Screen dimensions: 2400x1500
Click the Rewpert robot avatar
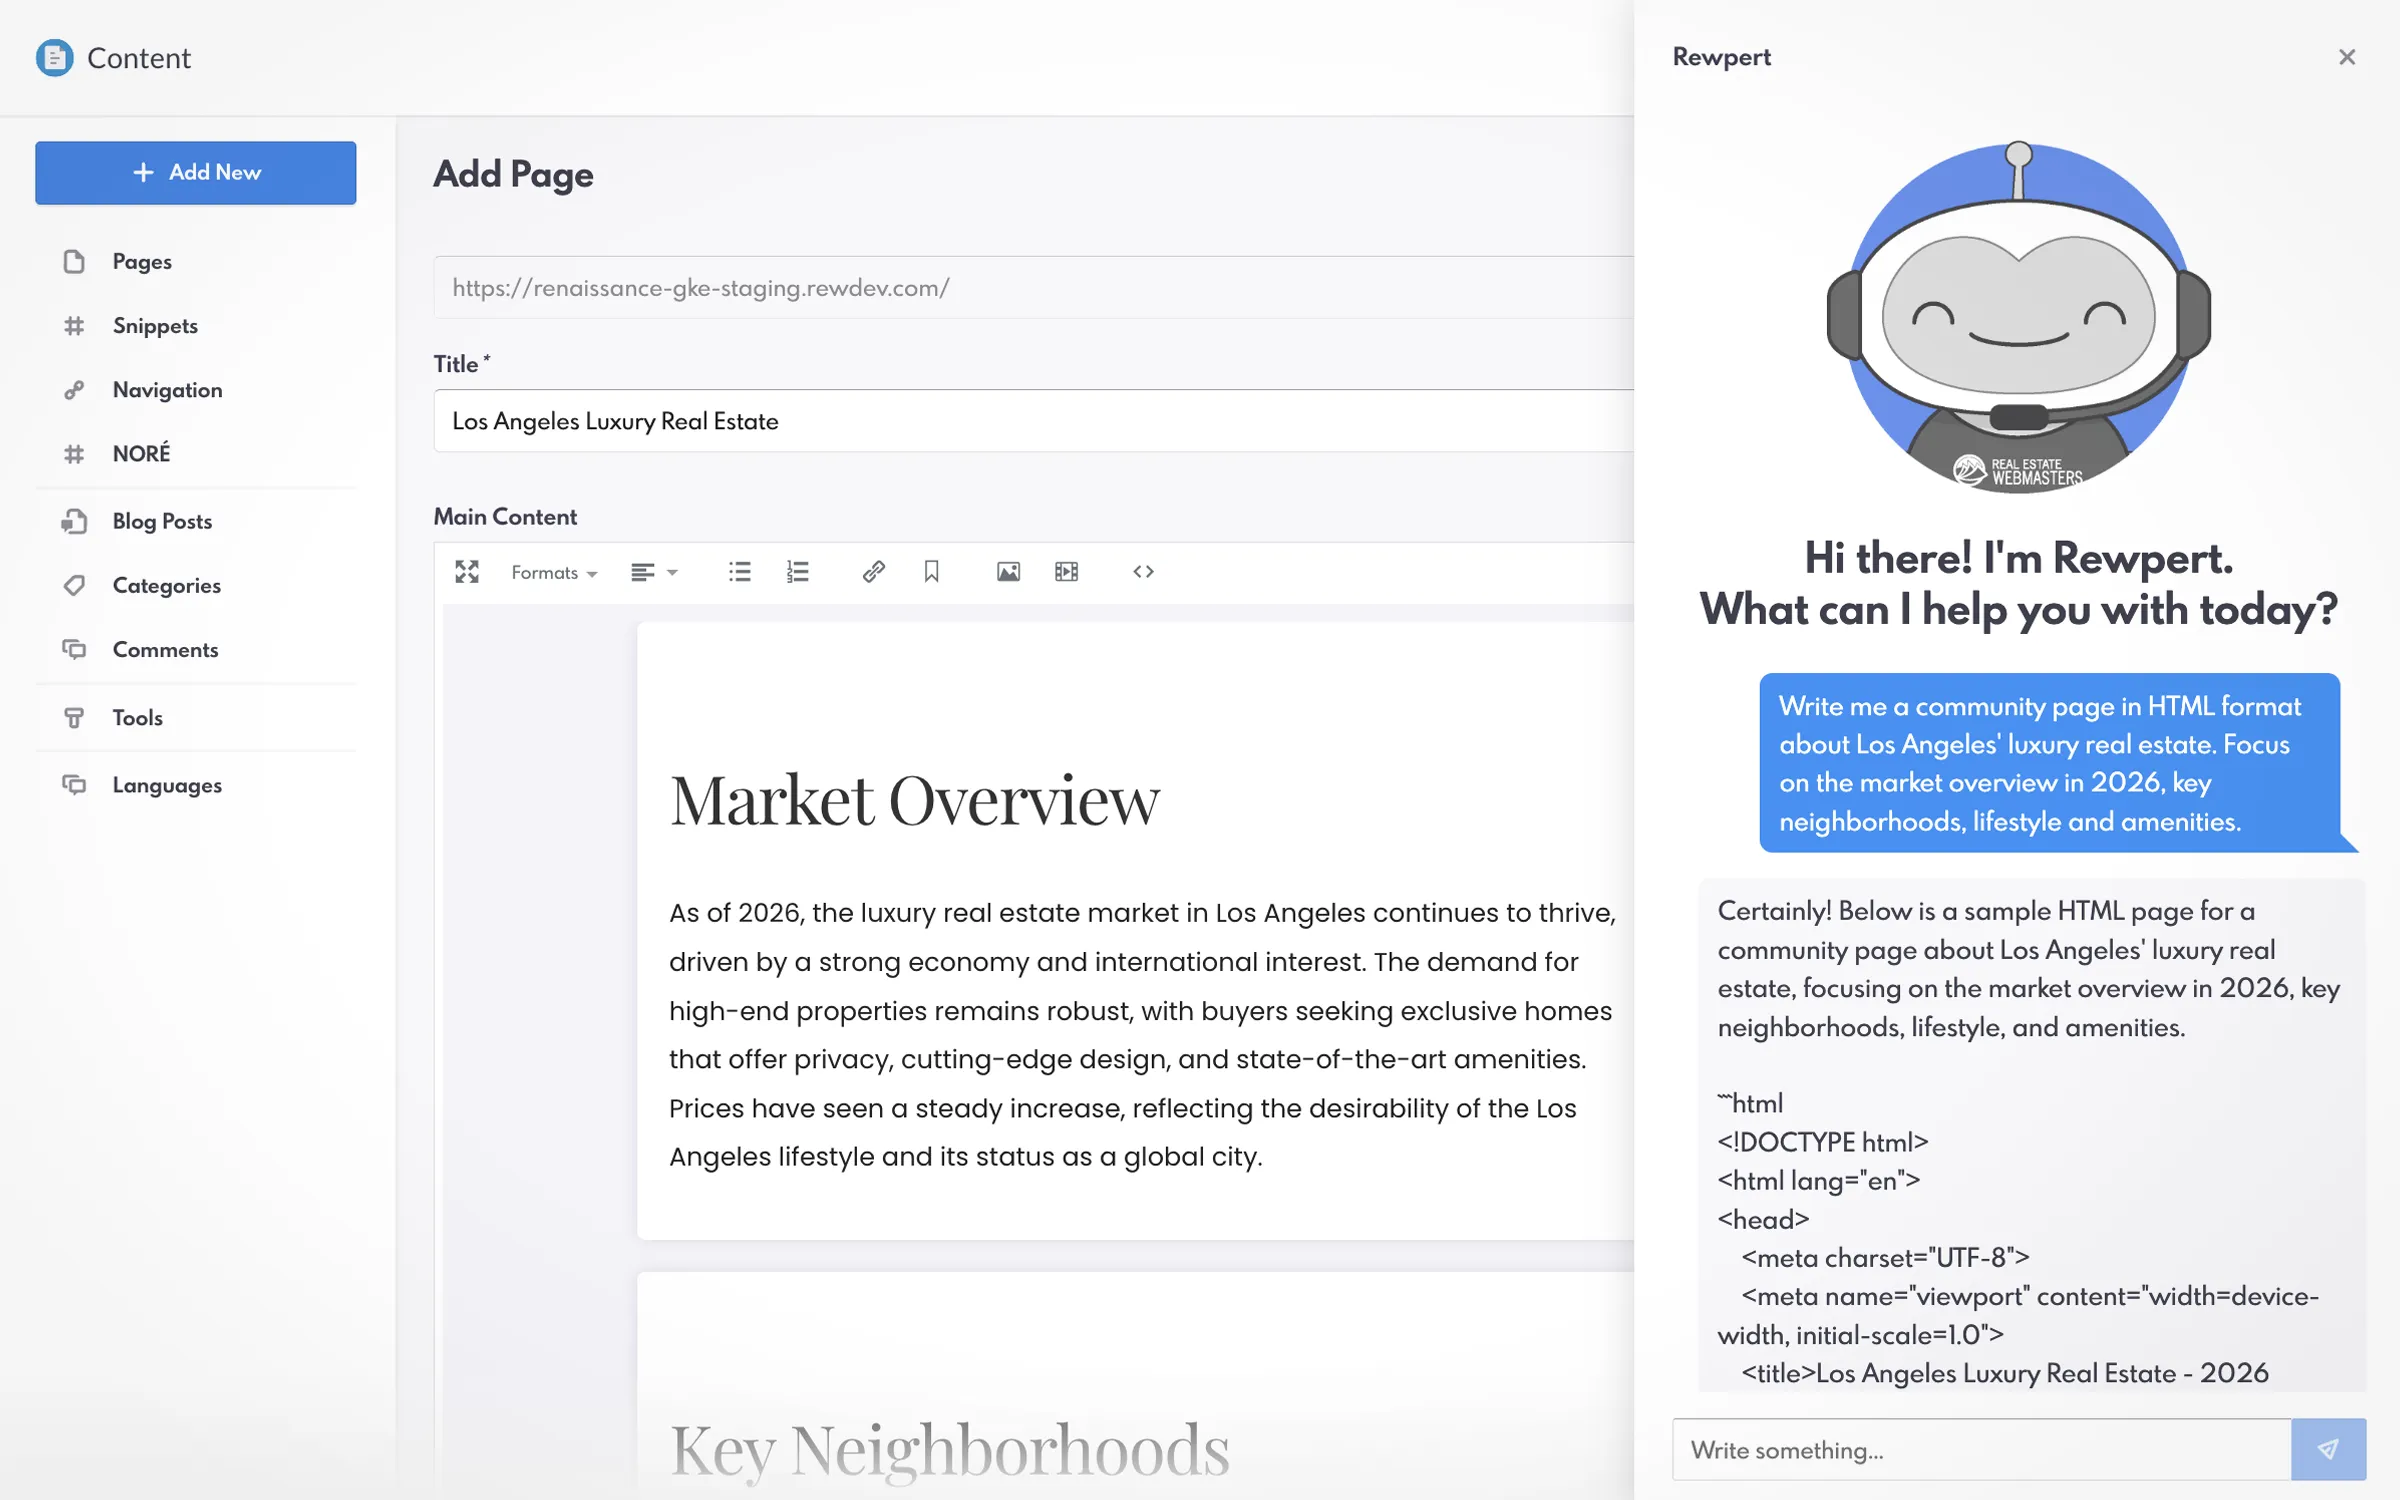(2018, 318)
